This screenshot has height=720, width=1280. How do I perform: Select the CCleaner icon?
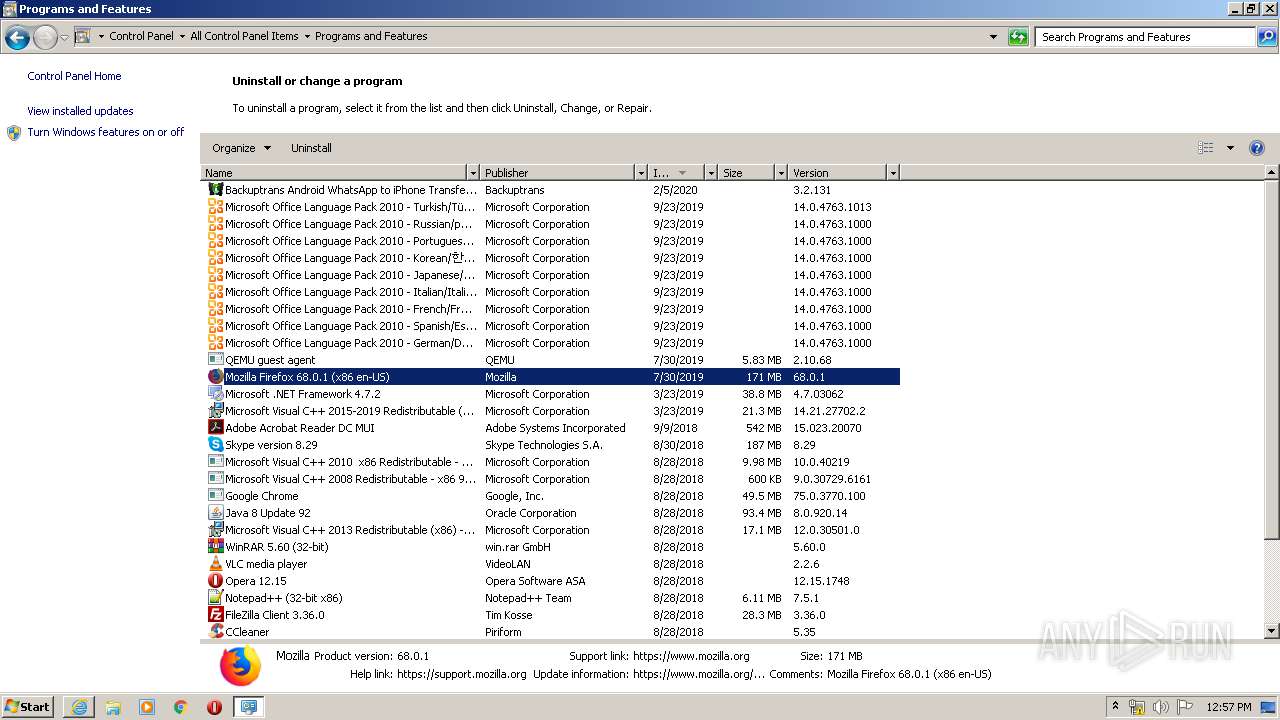(215, 632)
